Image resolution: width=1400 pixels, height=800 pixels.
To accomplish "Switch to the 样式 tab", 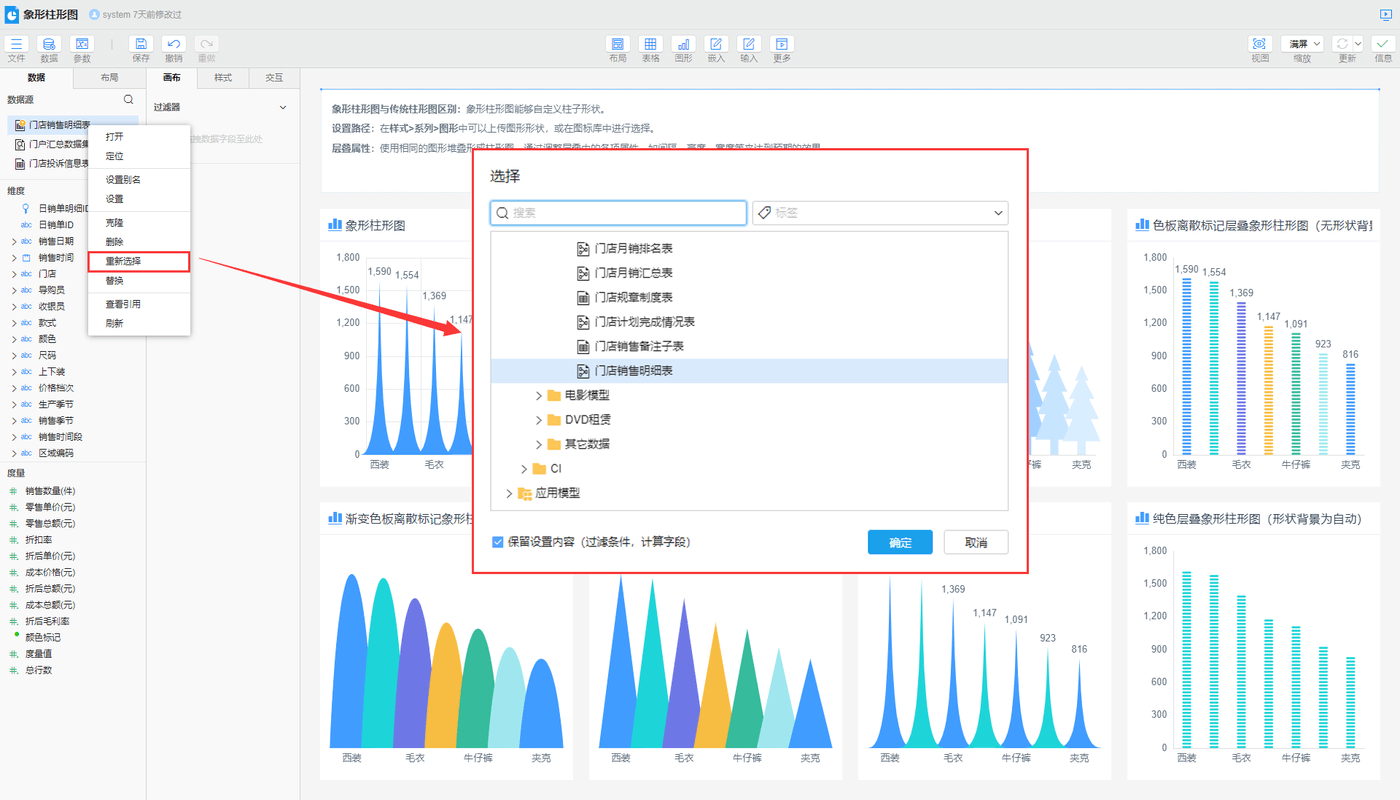I will [223, 78].
